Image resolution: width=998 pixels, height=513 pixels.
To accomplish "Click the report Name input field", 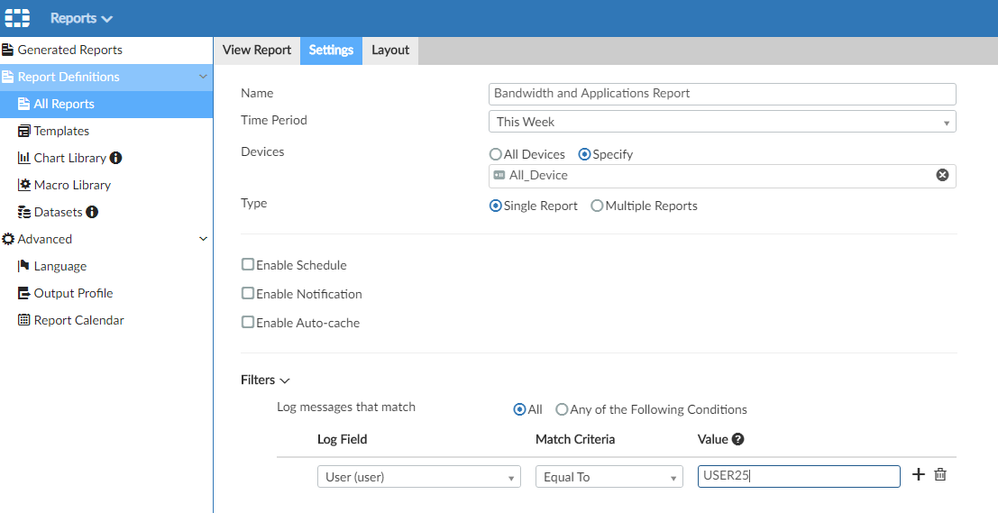I will click(x=722, y=94).
